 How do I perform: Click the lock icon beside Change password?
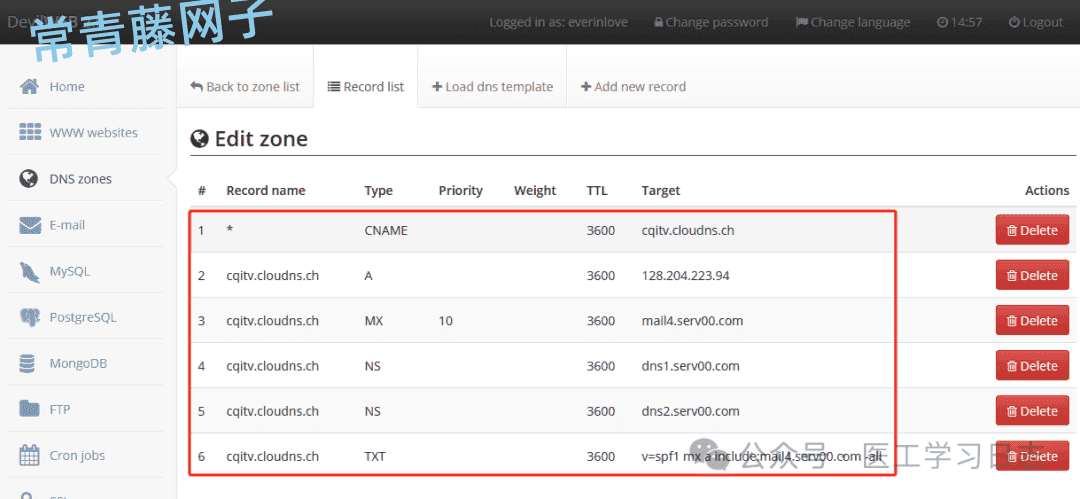click(658, 22)
